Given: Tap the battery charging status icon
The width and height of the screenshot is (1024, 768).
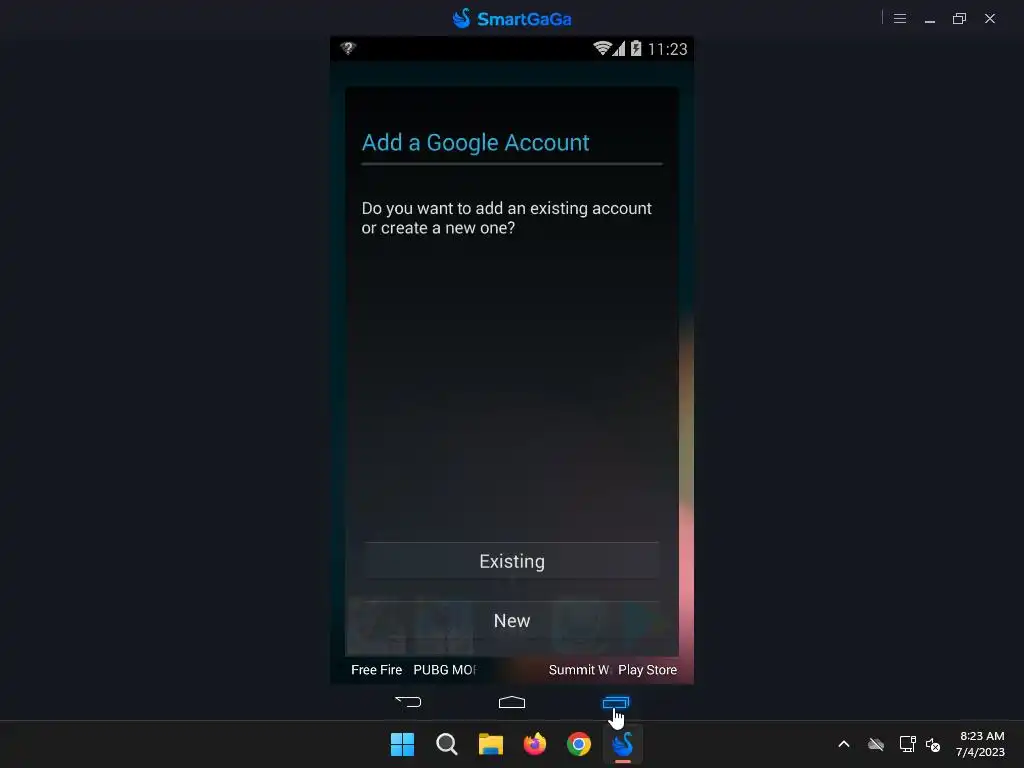Looking at the screenshot, I should pyautogui.click(x=636, y=48).
